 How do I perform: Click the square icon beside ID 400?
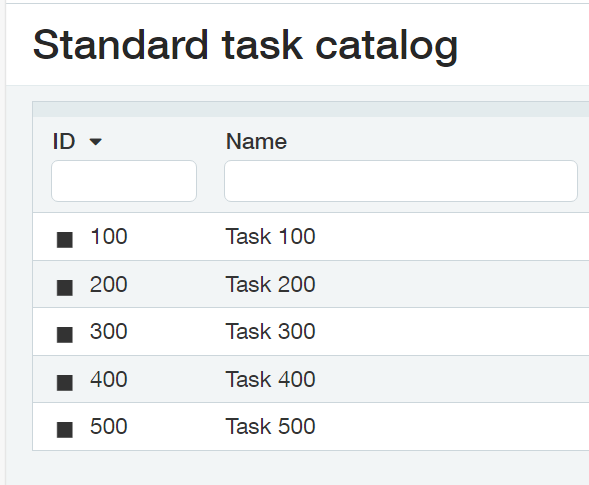click(65, 383)
